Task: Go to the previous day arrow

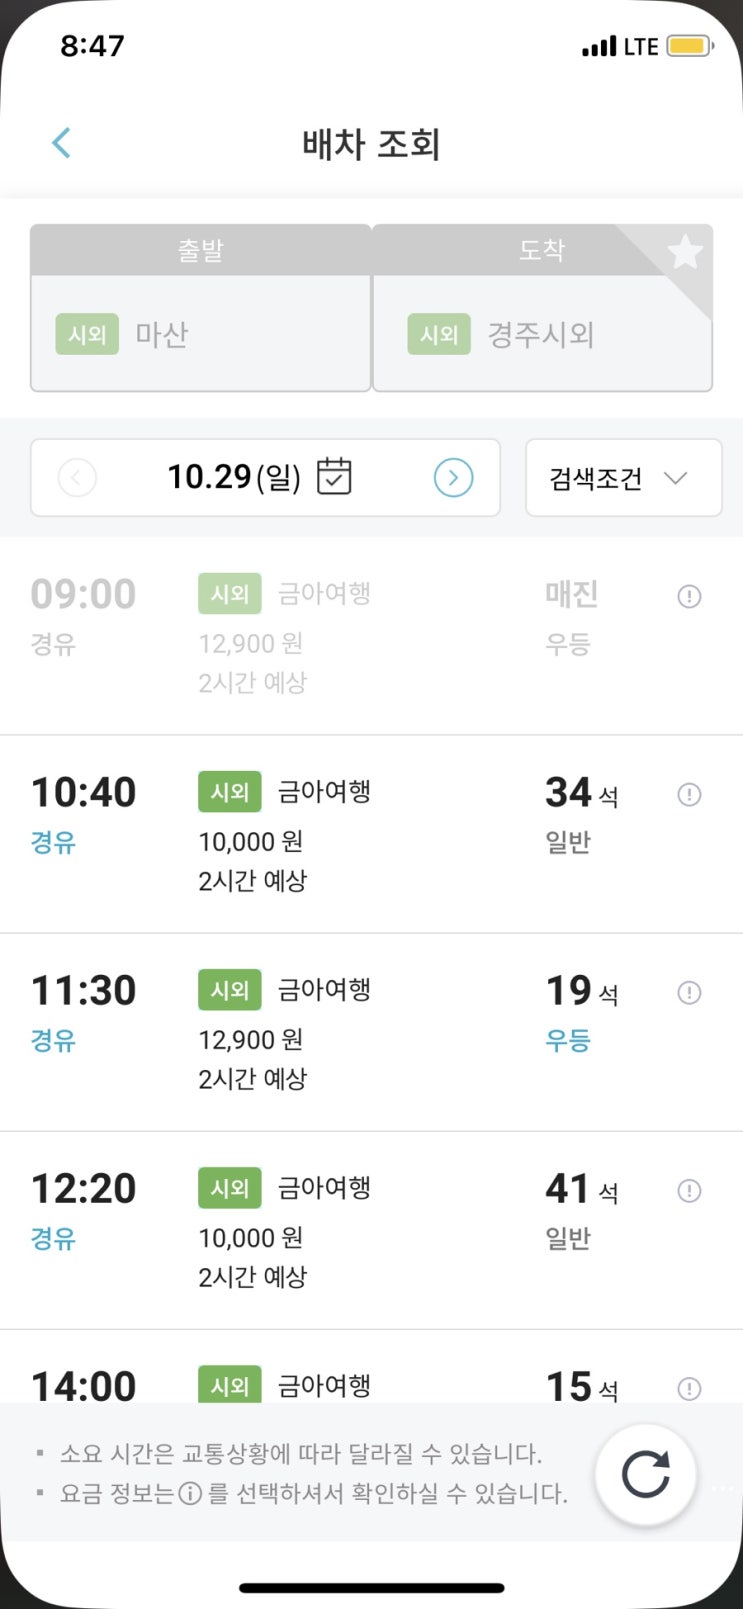Action: pyautogui.click(x=78, y=478)
